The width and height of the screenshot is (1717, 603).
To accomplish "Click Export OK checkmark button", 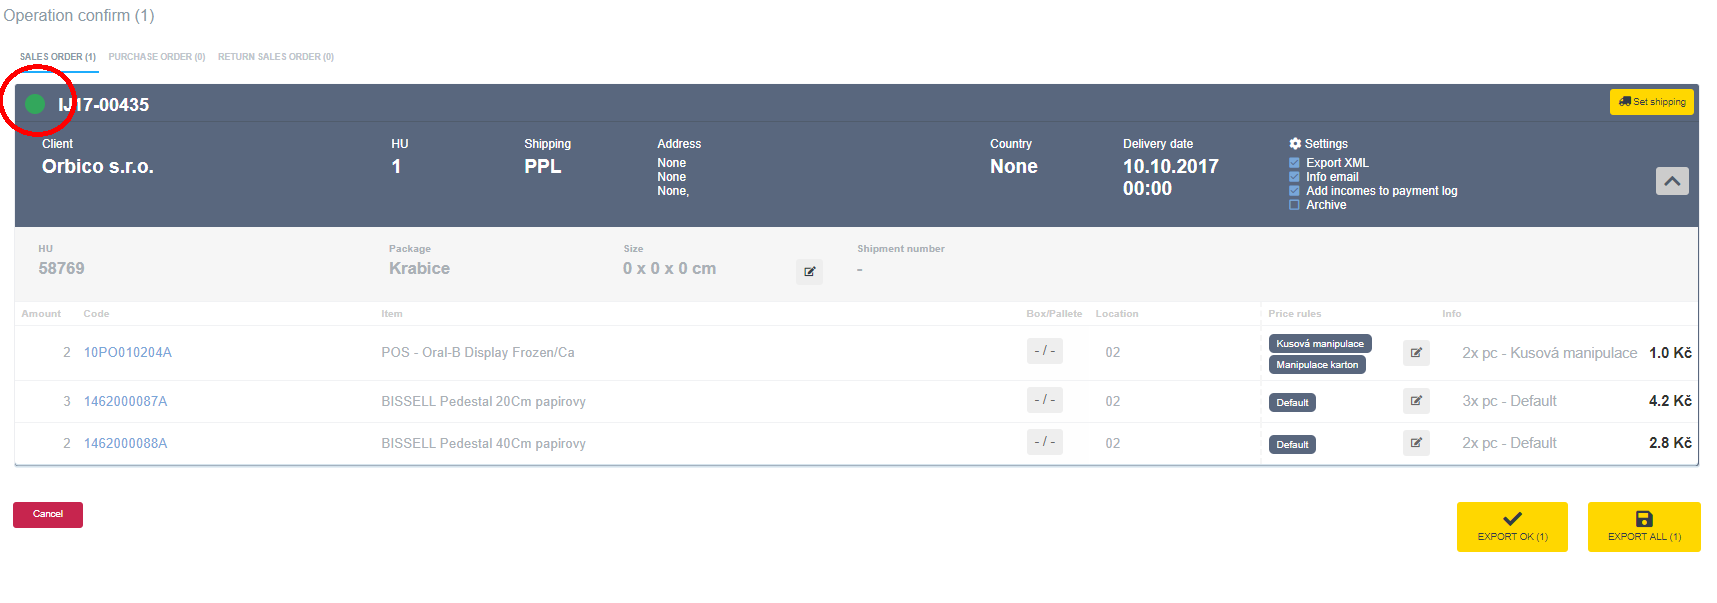I will [1512, 527].
